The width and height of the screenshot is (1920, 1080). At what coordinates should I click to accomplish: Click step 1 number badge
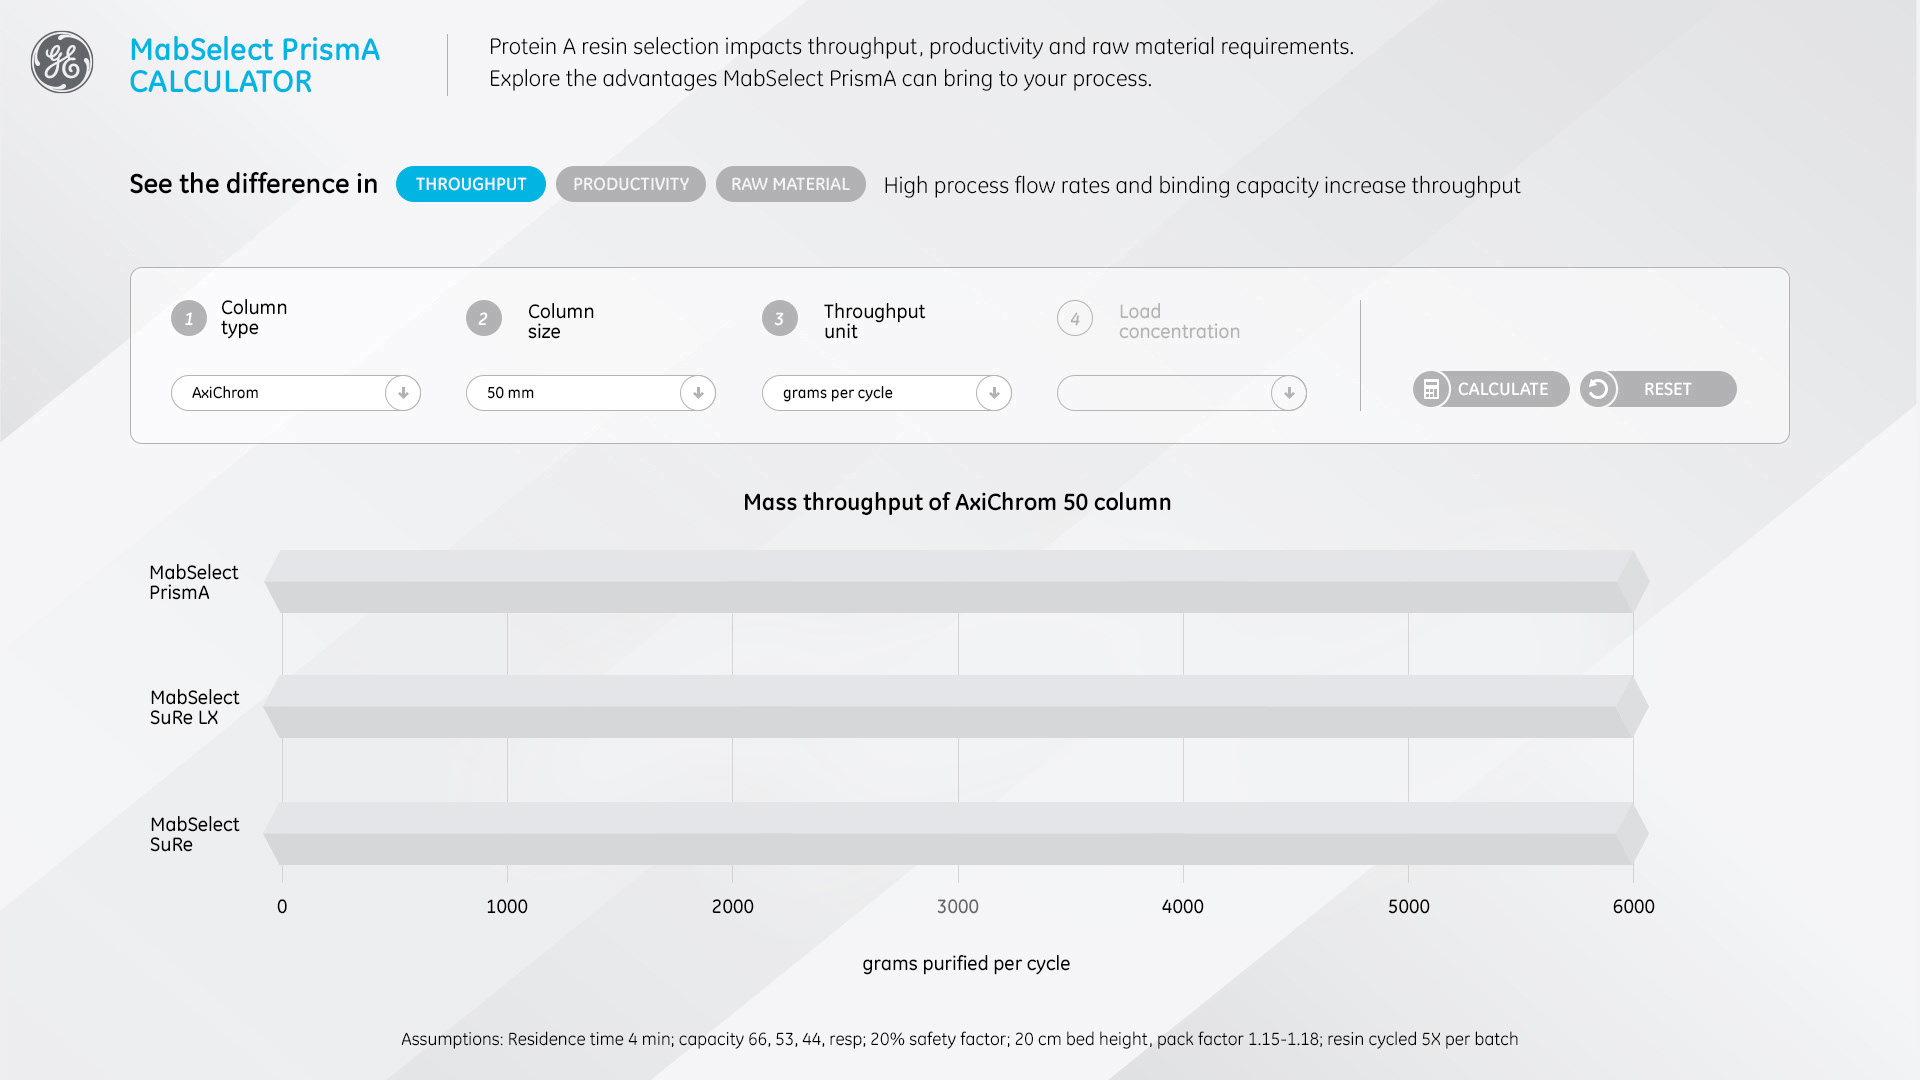pos(189,318)
